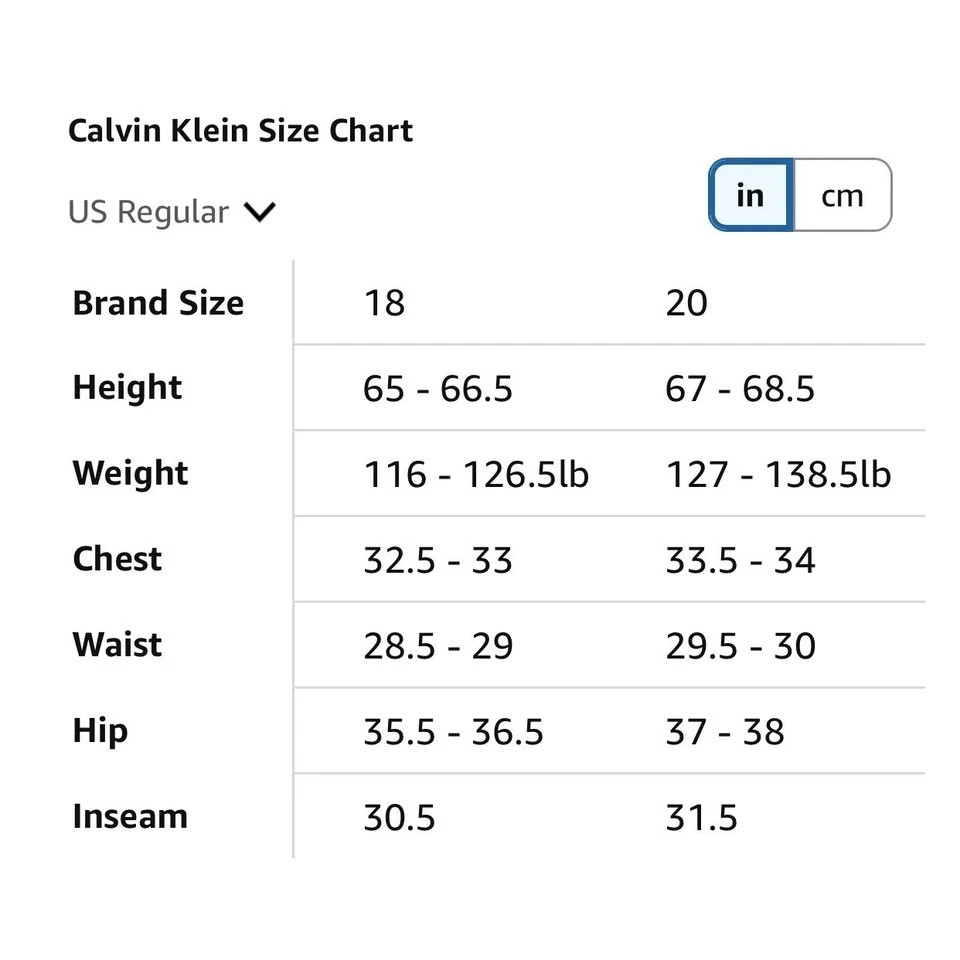The height and width of the screenshot is (960, 960).
Task: Click inseam value 31.5
Action: pos(701,818)
